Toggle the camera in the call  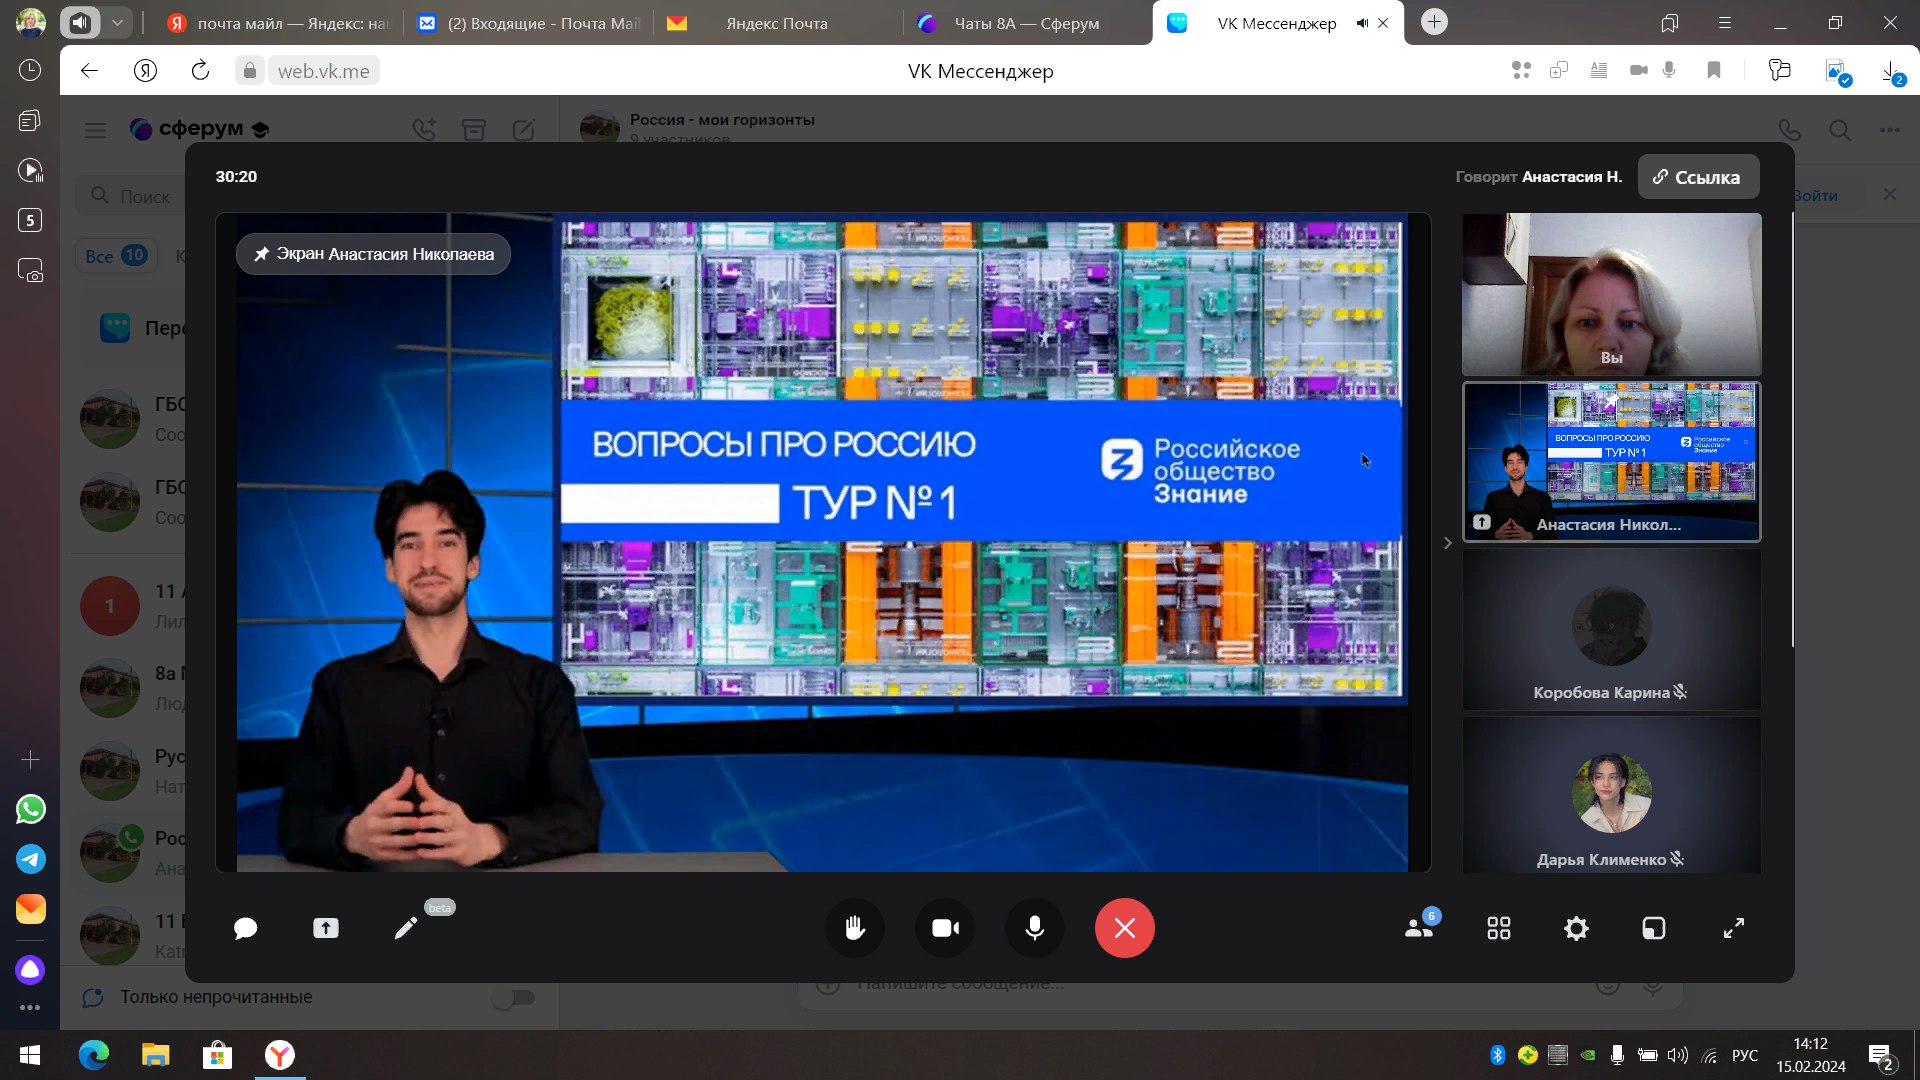click(x=945, y=928)
